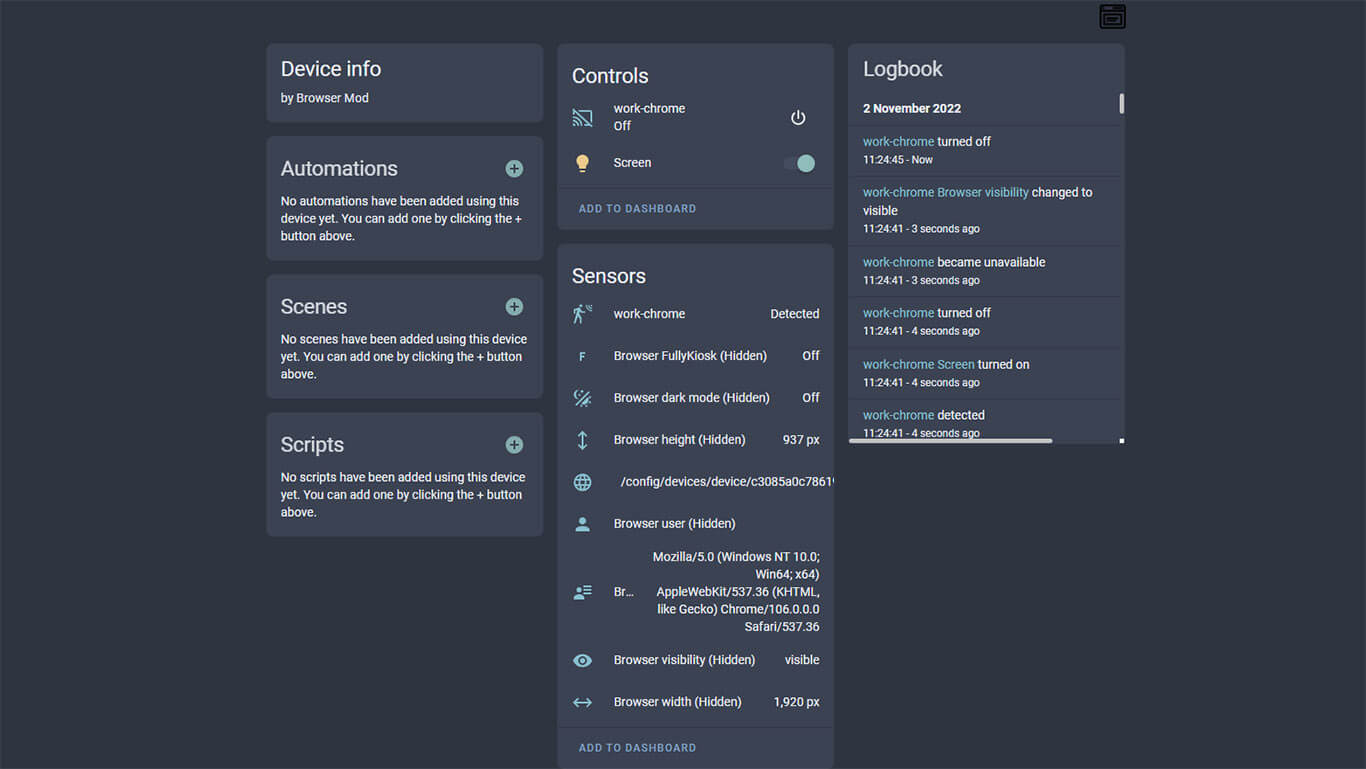
Task: Click the globe icon for browser path
Action: point(583,482)
